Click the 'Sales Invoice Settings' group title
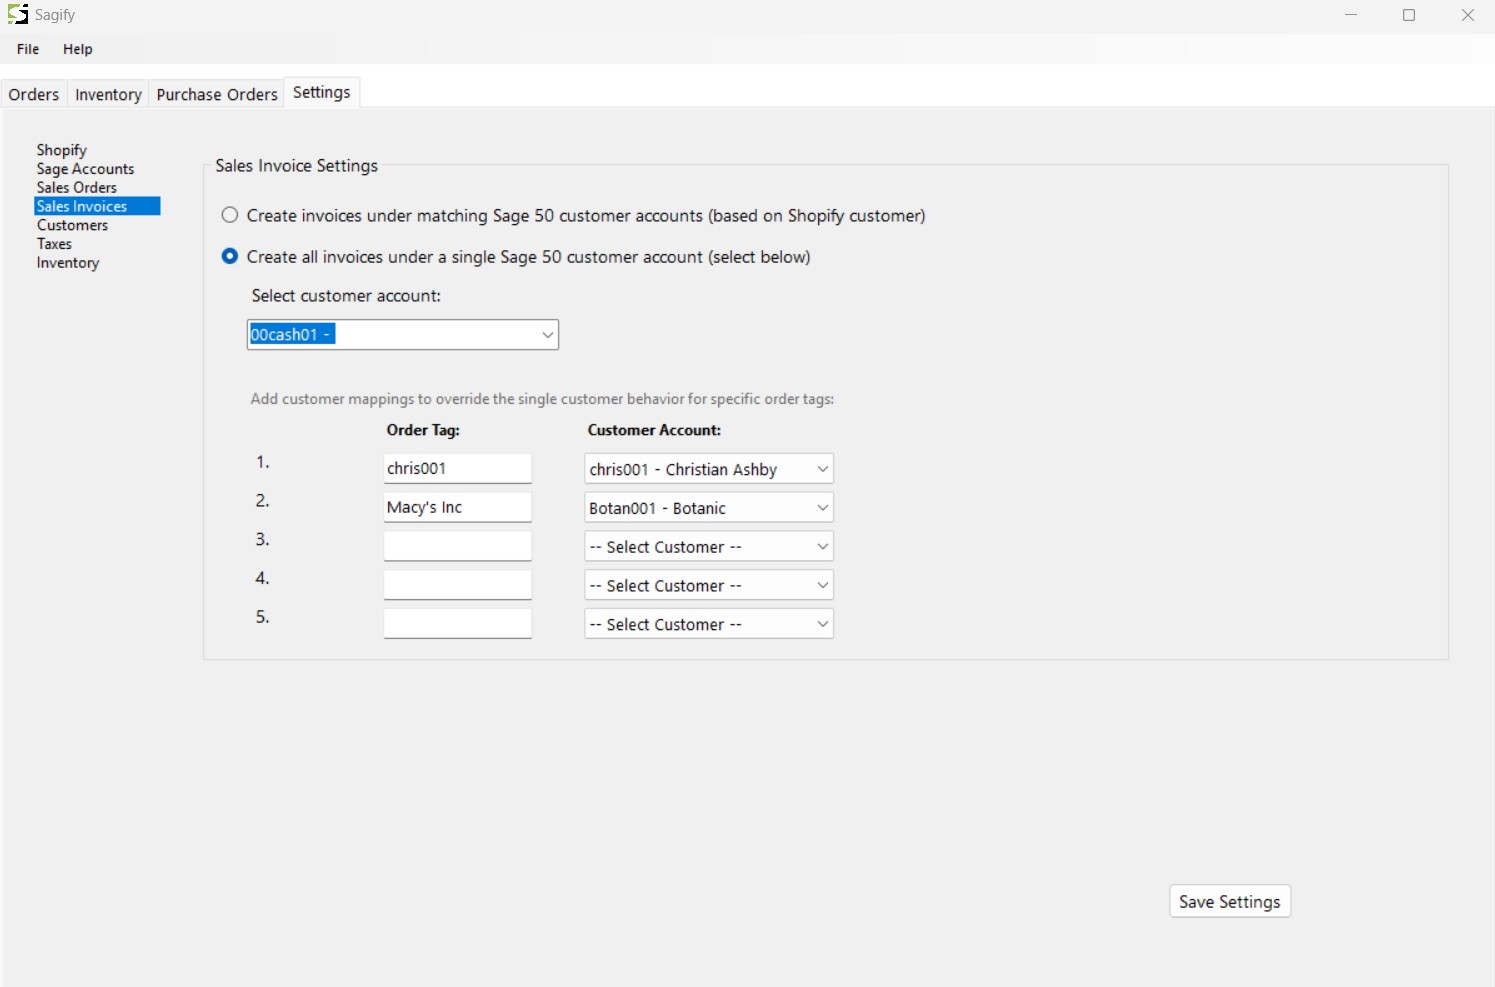 [x=297, y=166]
